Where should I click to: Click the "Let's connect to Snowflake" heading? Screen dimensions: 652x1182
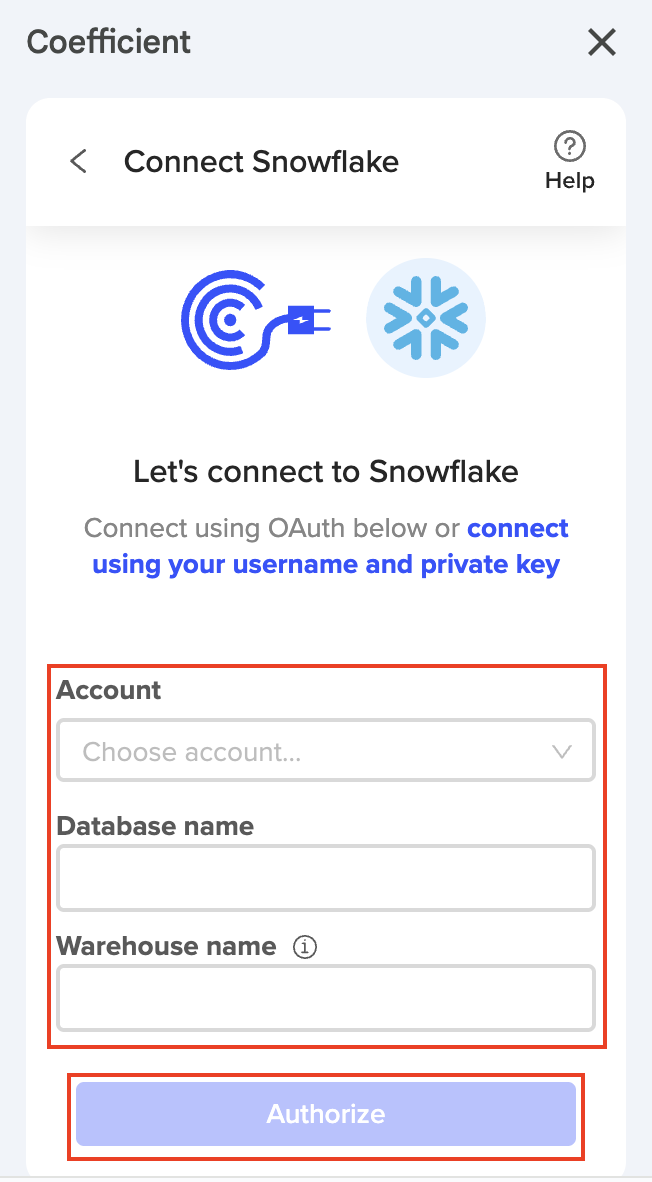[x=326, y=471]
